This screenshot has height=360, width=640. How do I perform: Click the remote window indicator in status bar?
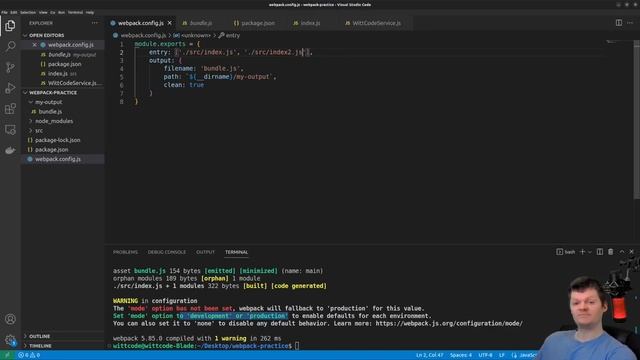7,355
